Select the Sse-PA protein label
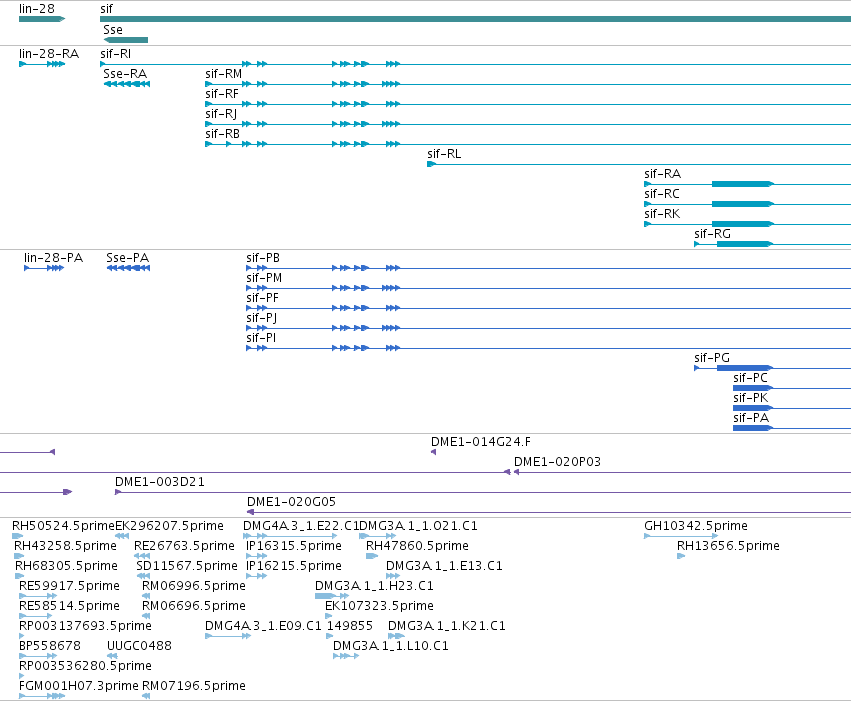This screenshot has height=701, width=851. 128,258
